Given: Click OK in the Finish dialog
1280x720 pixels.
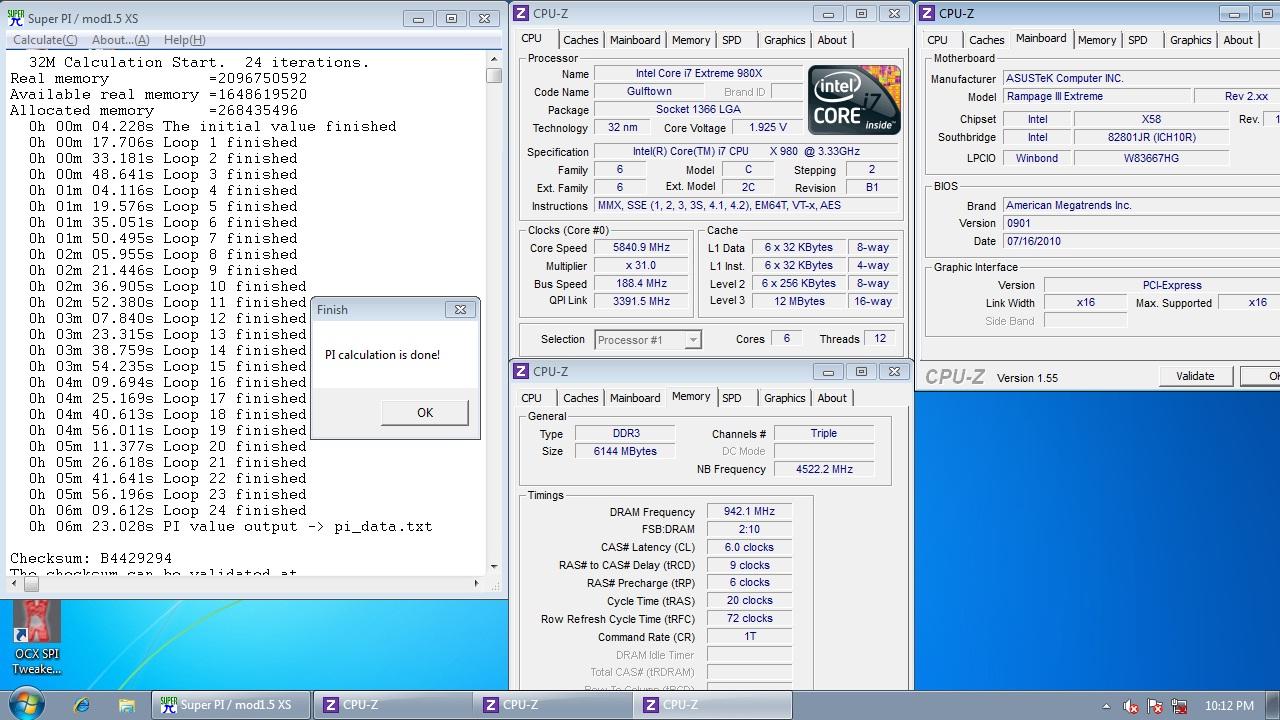Looking at the screenshot, I should [x=425, y=413].
